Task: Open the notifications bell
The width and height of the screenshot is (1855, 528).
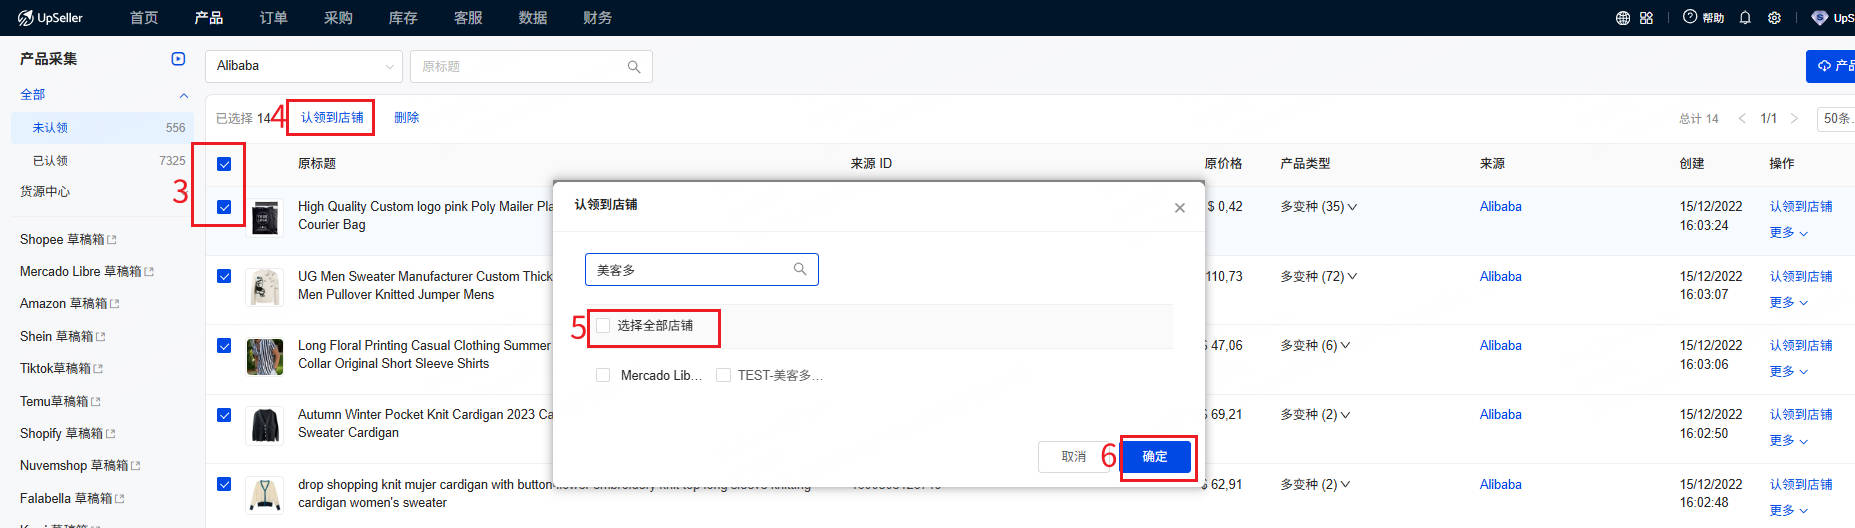Action: click(1745, 18)
